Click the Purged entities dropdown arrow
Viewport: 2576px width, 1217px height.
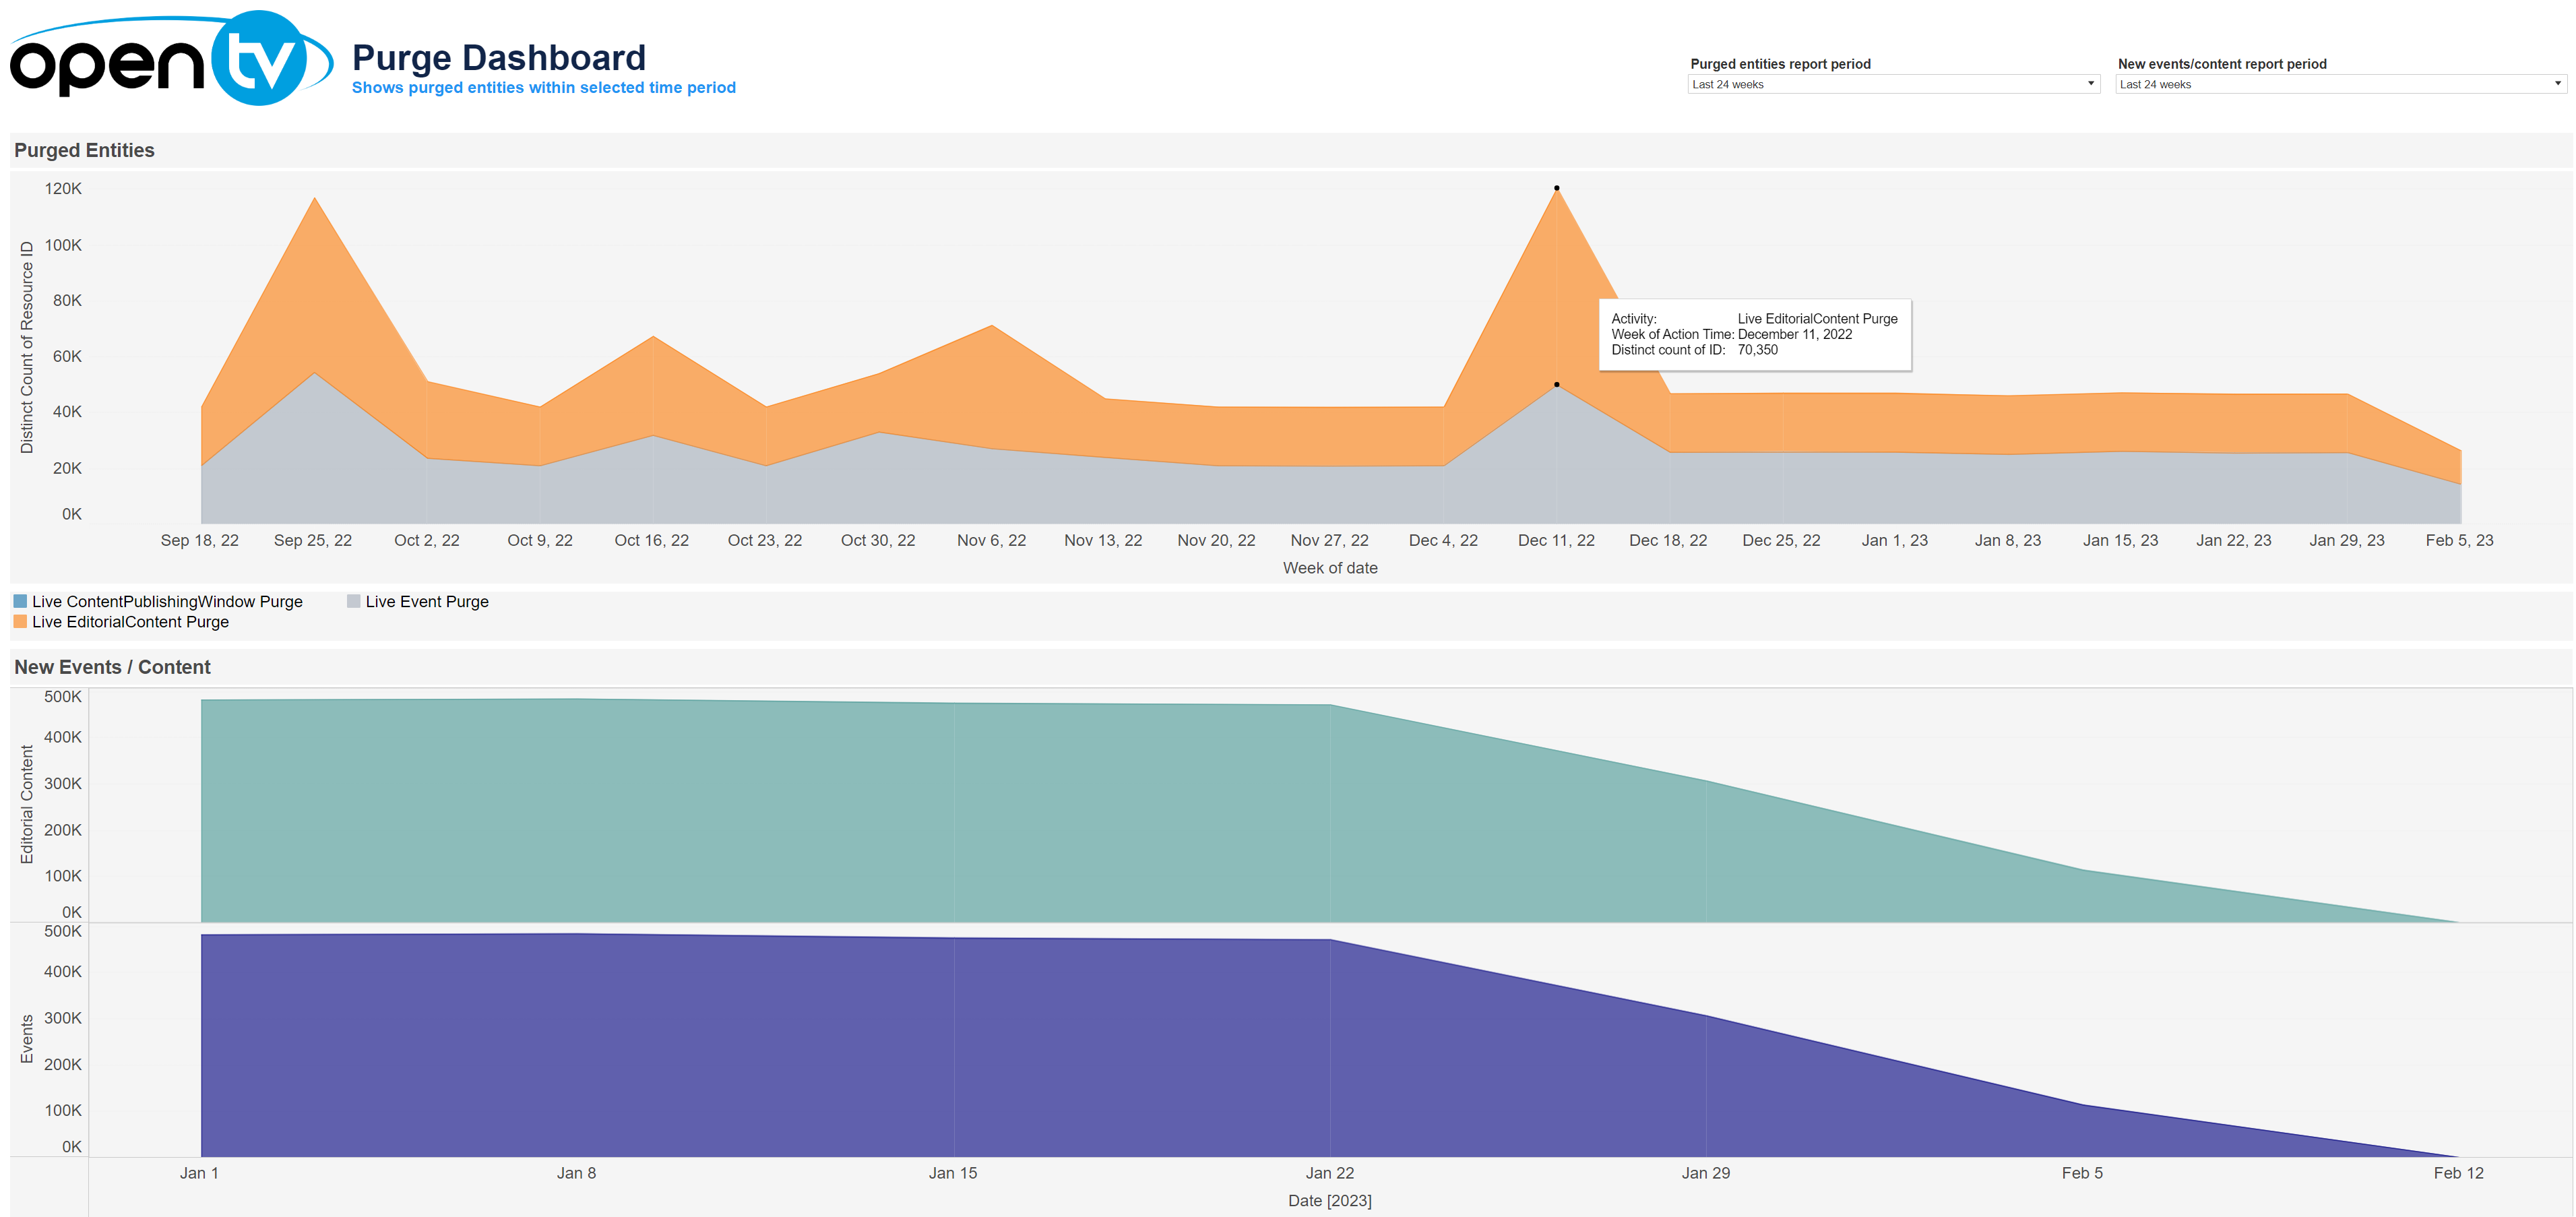tap(2090, 84)
